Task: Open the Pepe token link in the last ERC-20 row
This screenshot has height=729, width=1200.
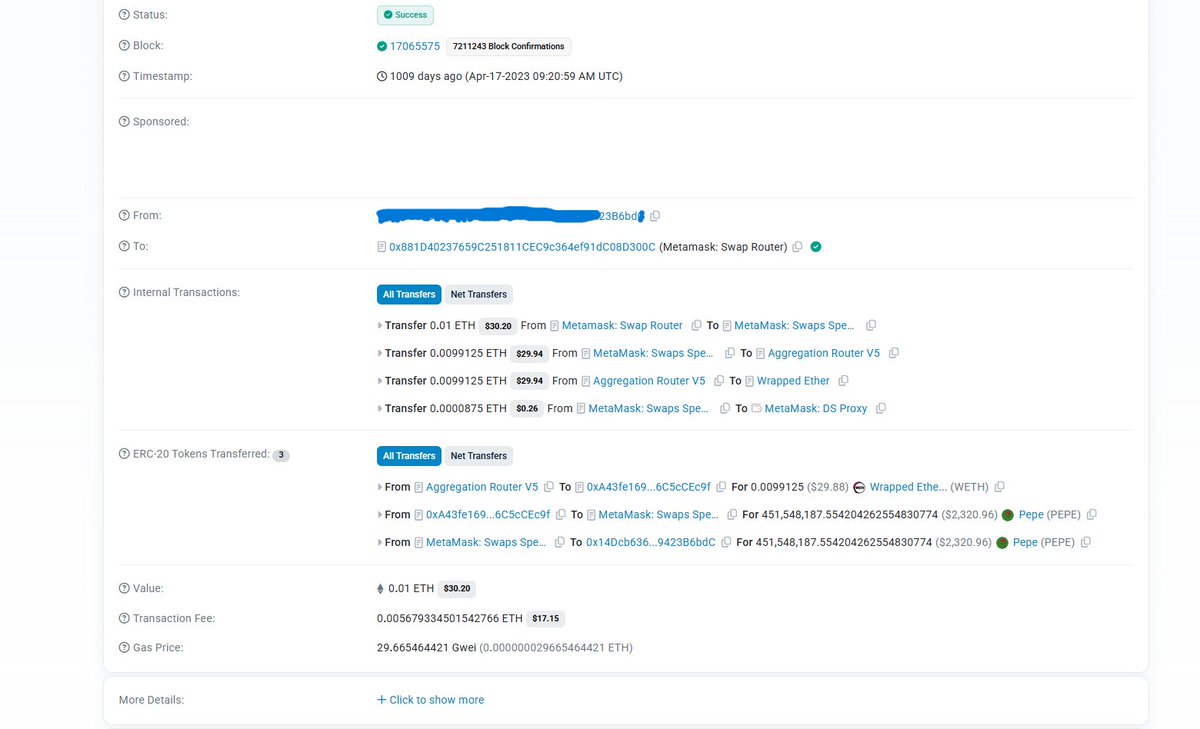Action: tap(1025, 542)
